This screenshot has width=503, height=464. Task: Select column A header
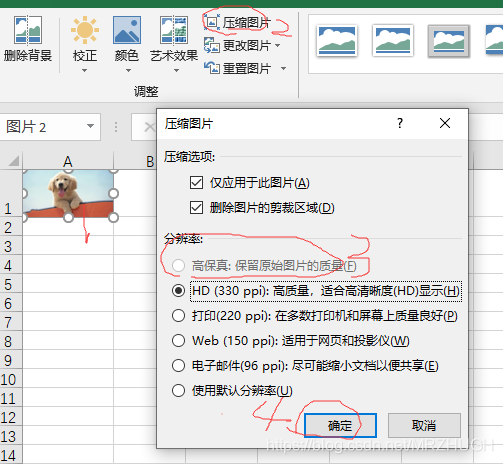pyautogui.click(x=68, y=161)
